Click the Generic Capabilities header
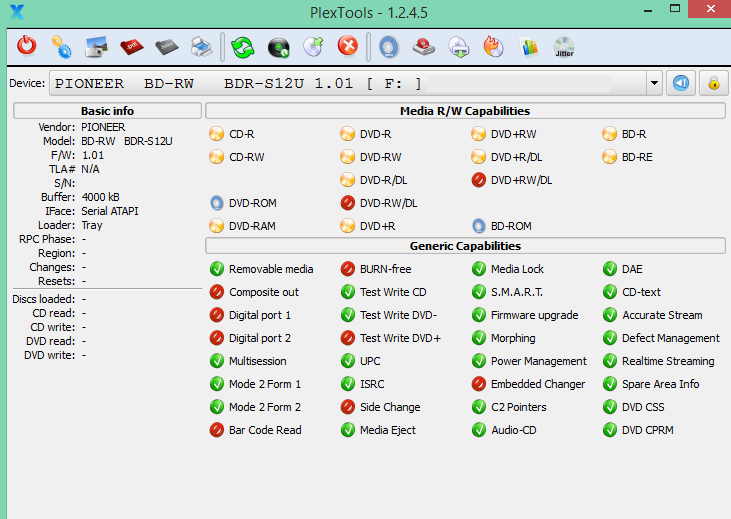731x519 pixels. (x=465, y=246)
